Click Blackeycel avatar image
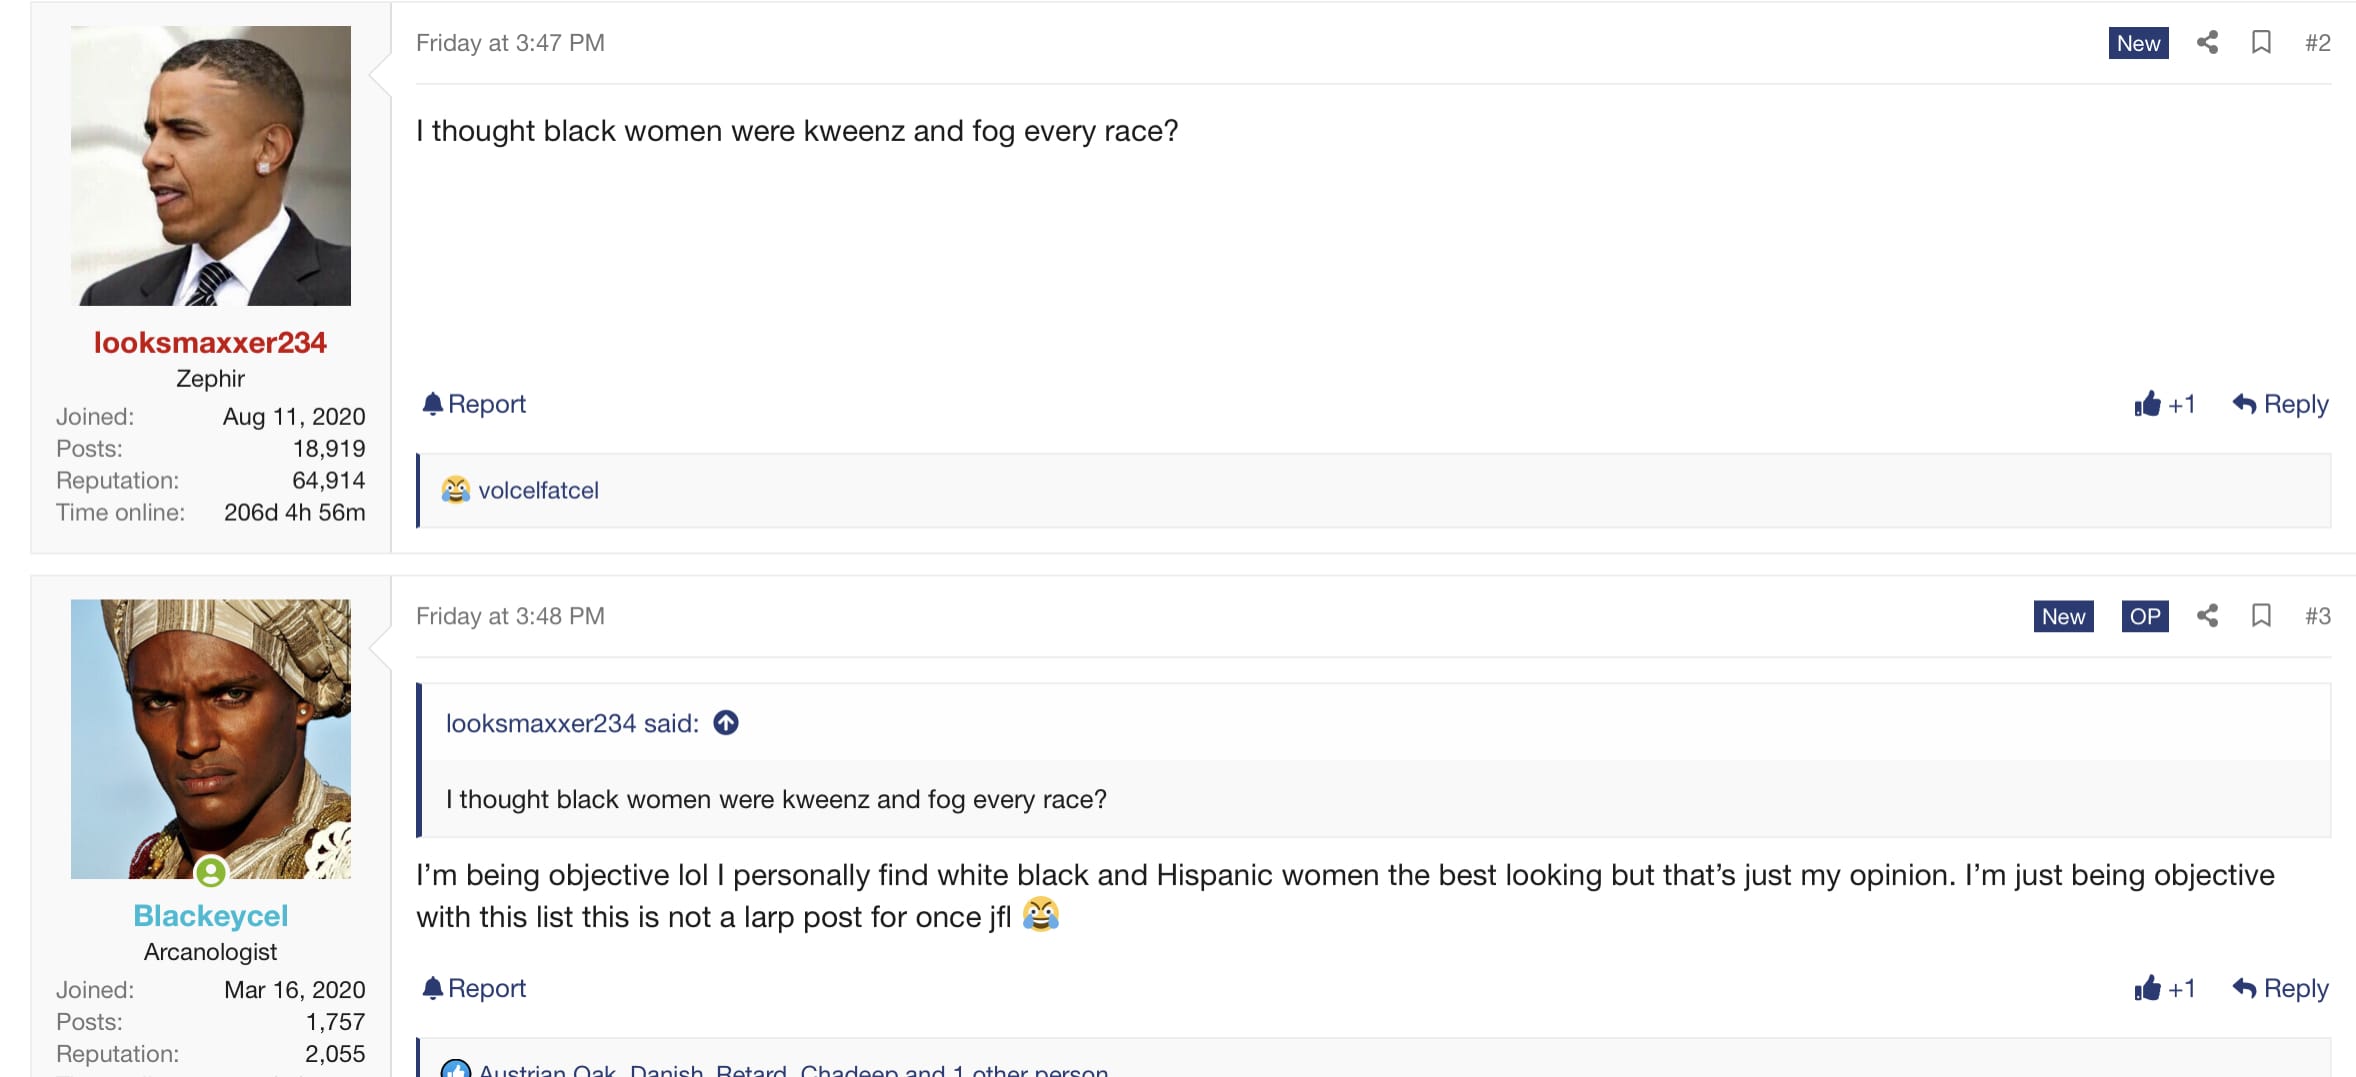This screenshot has height=1077, width=2356. point(211,739)
